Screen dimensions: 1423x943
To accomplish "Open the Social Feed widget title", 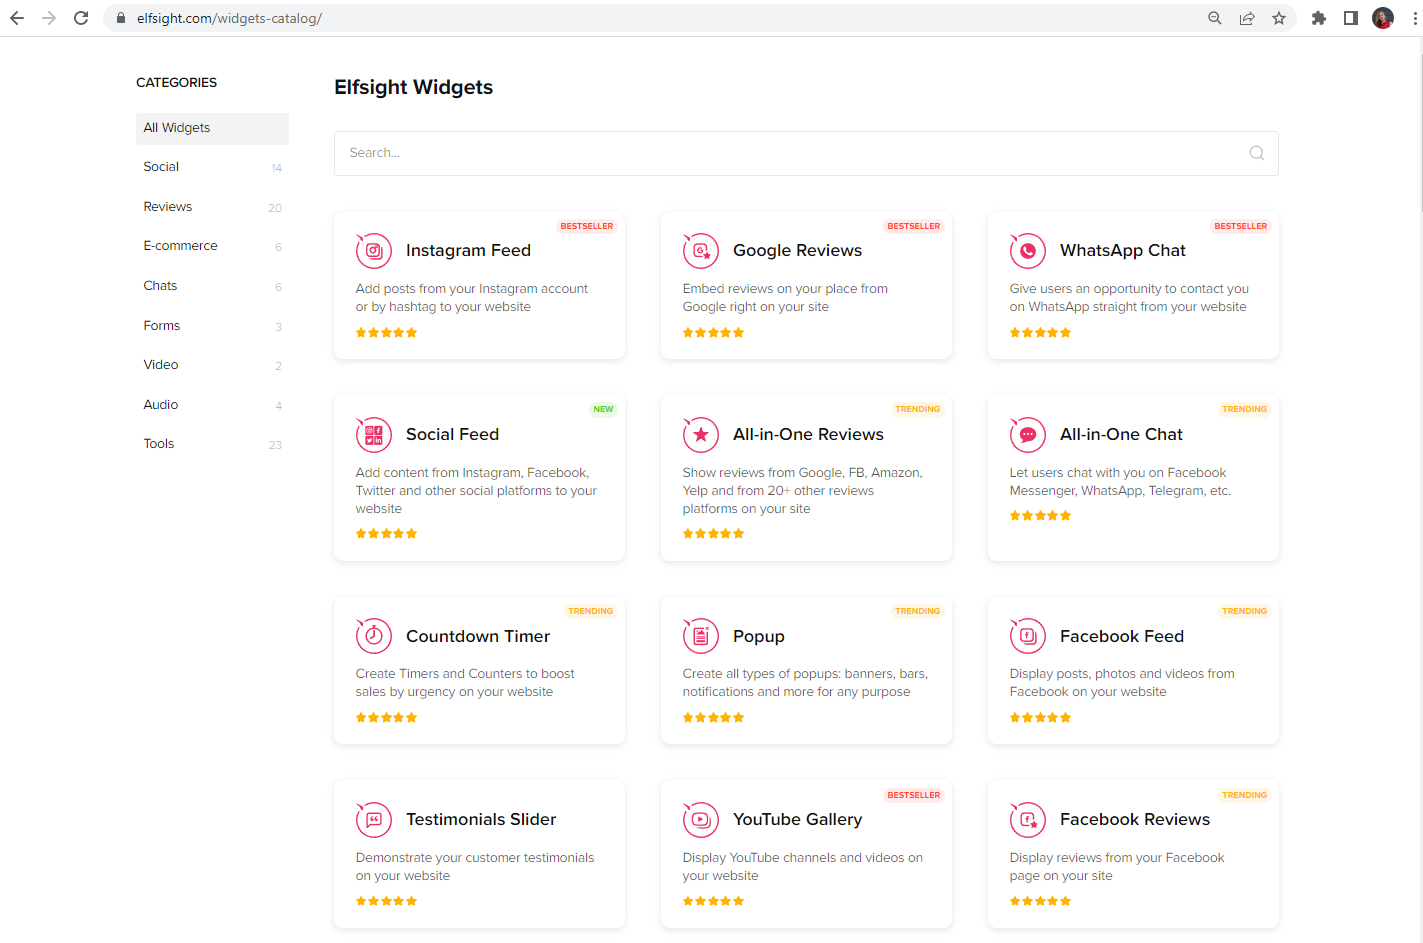I will click(452, 435).
